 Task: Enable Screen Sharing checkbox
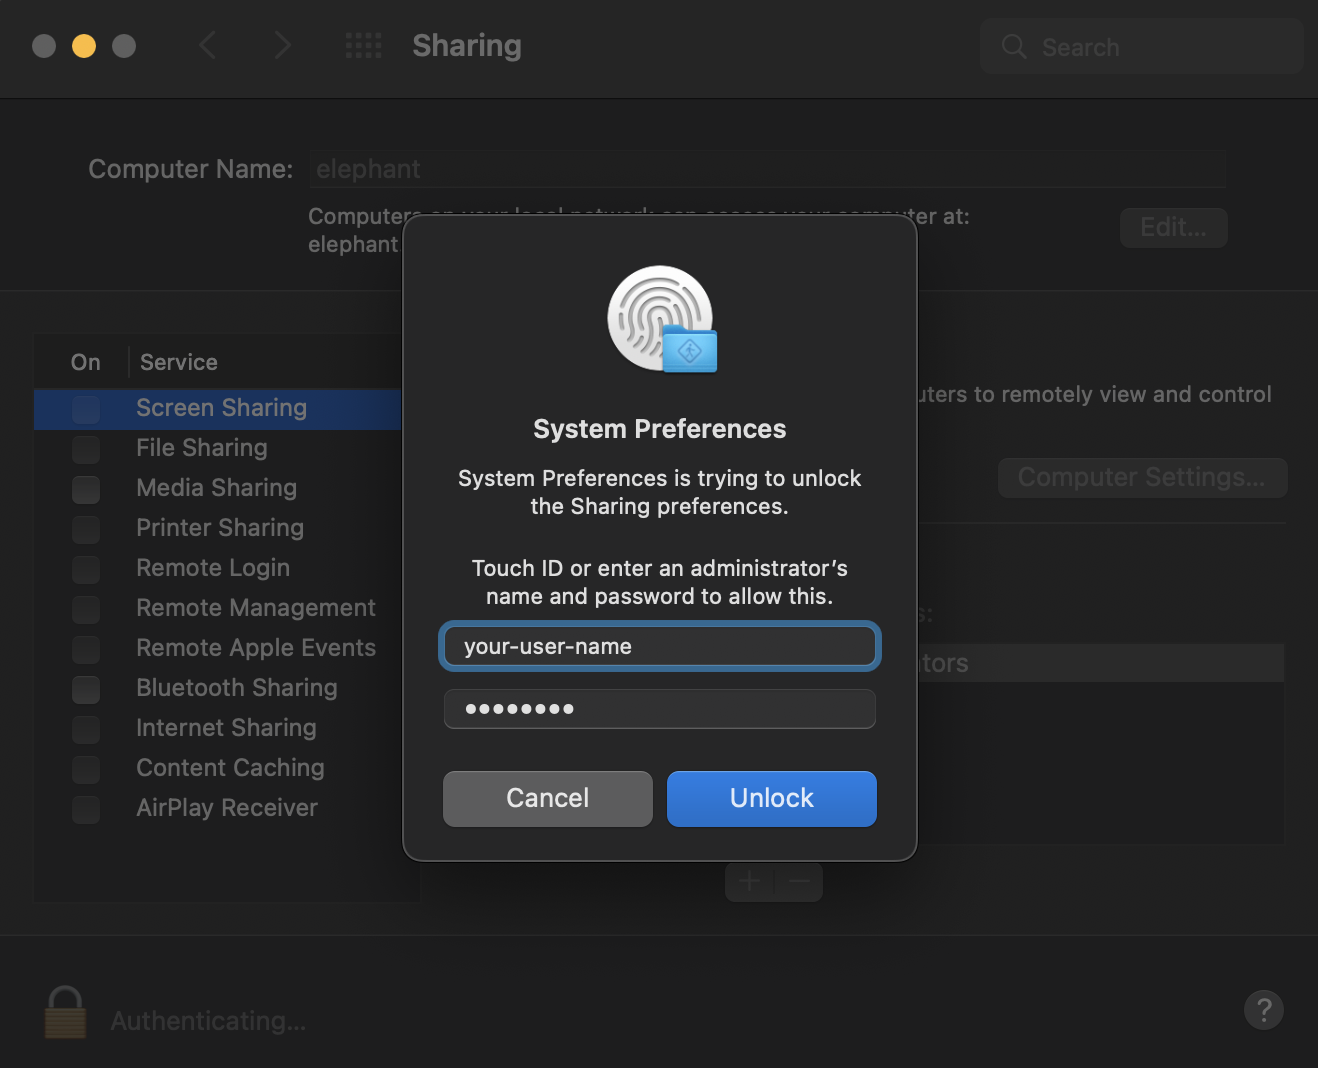[85, 408]
